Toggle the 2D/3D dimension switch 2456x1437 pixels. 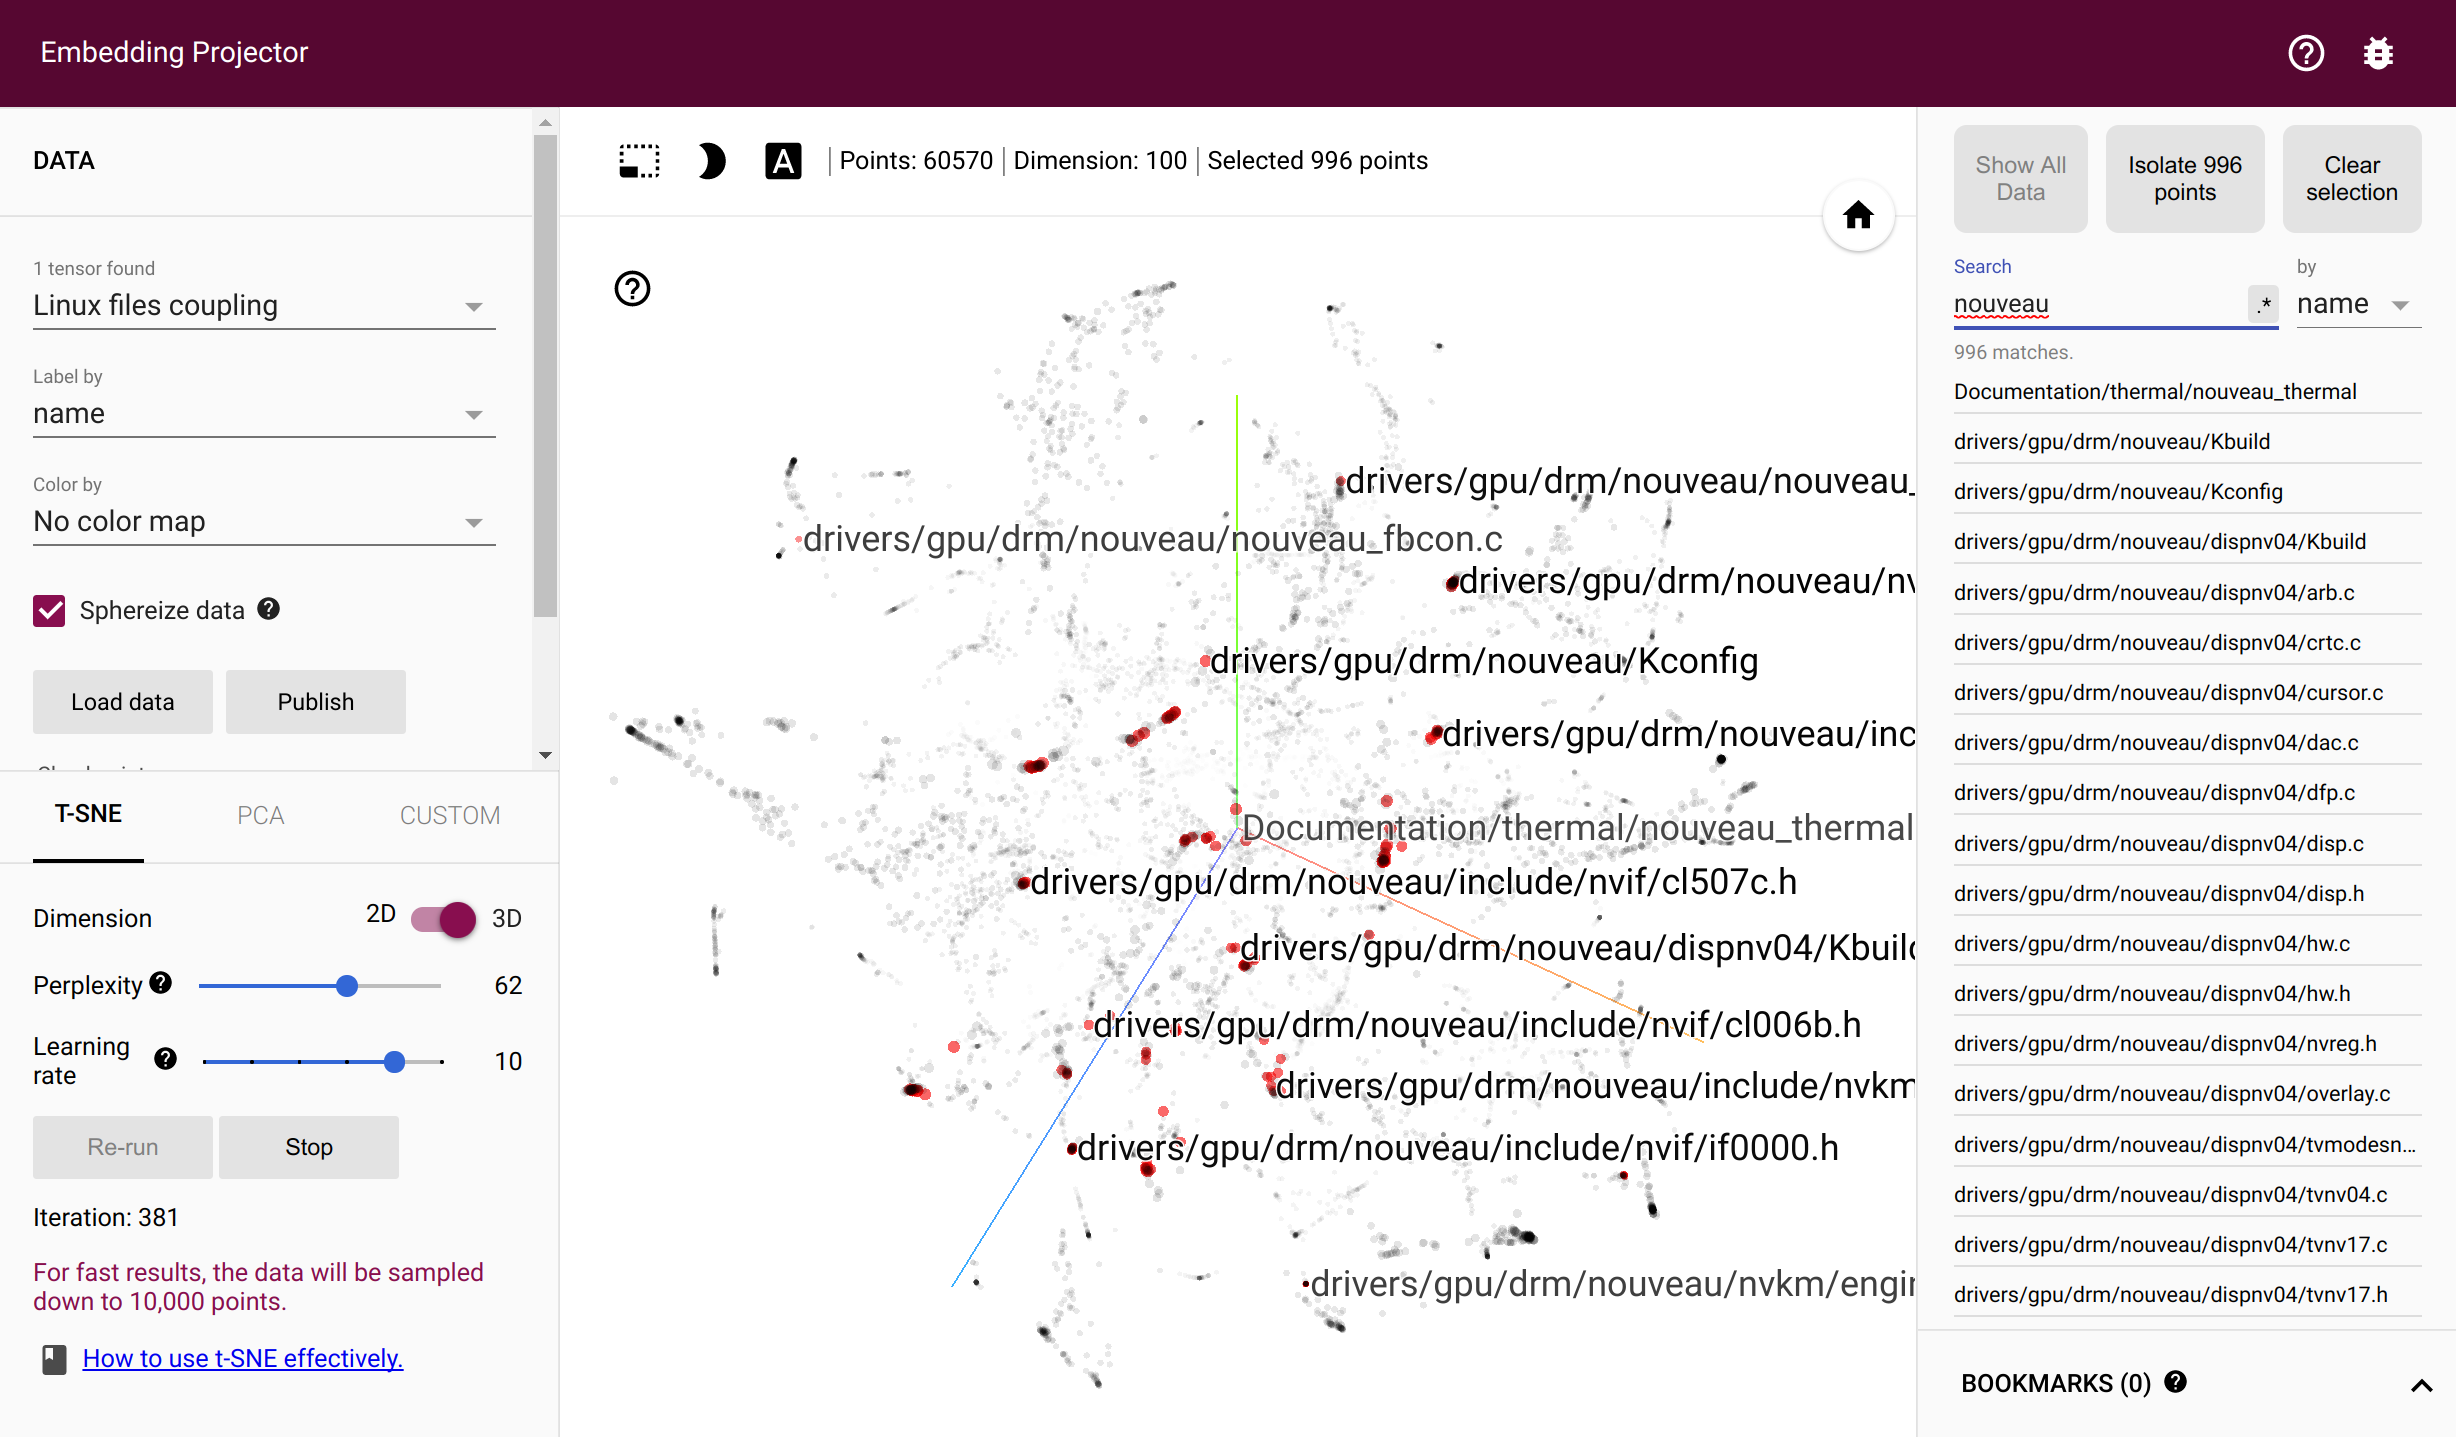pyautogui.click(x=445, y=918)
